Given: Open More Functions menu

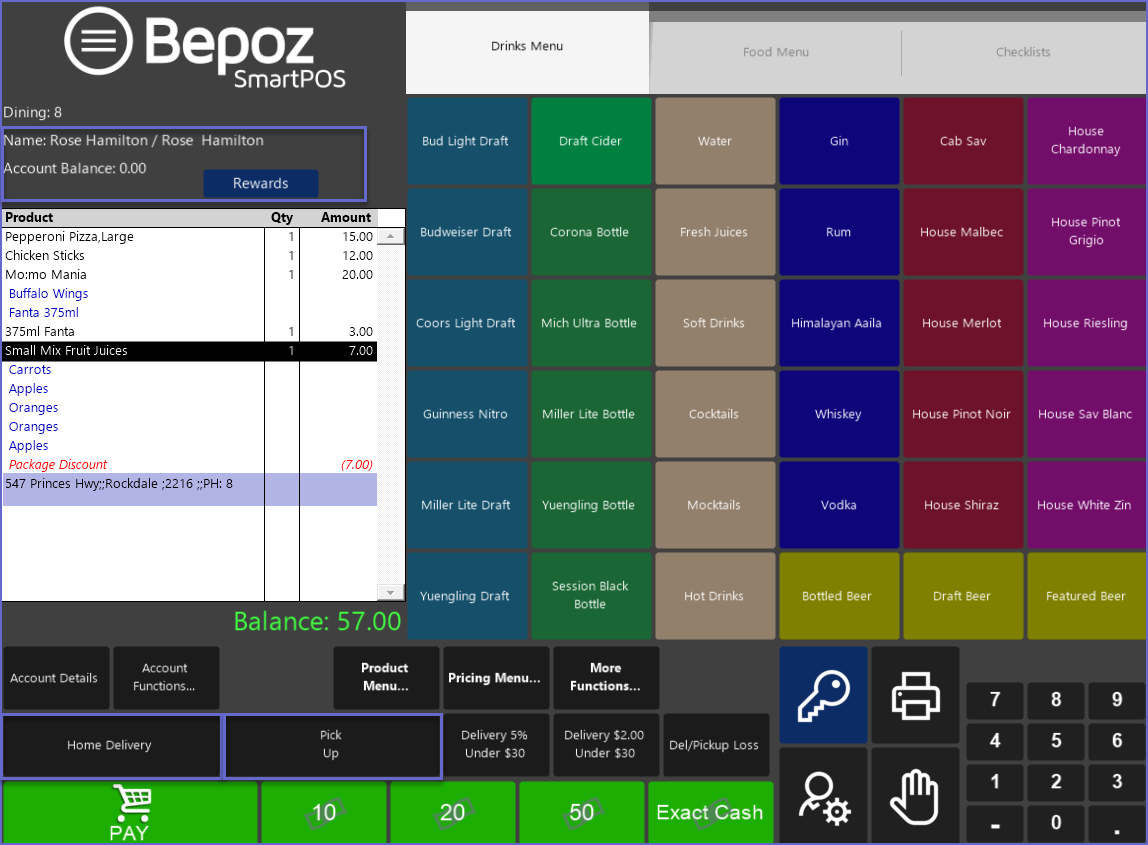Looking at the screenshot, I should click(605, 677).
